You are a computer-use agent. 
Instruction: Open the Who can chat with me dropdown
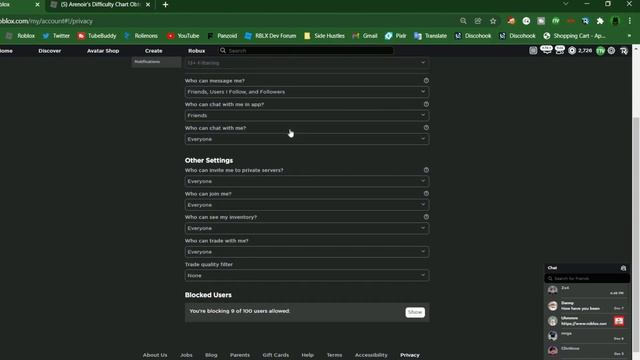point(307,139)
